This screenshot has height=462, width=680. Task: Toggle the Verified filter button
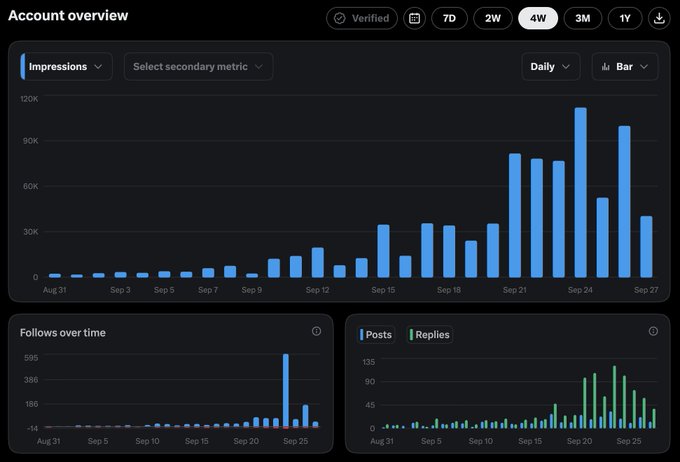point(362,18)
